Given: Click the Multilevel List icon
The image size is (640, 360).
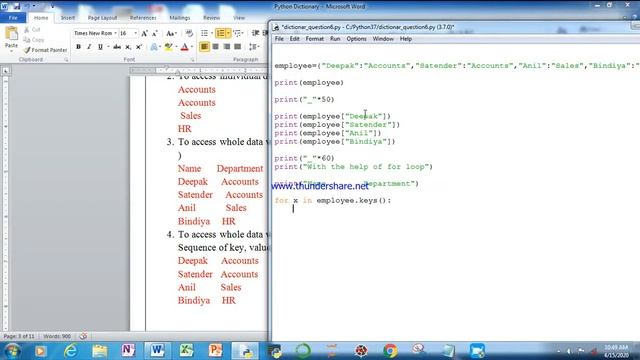Looking at the screenshot, I should (x=238, y=33).
